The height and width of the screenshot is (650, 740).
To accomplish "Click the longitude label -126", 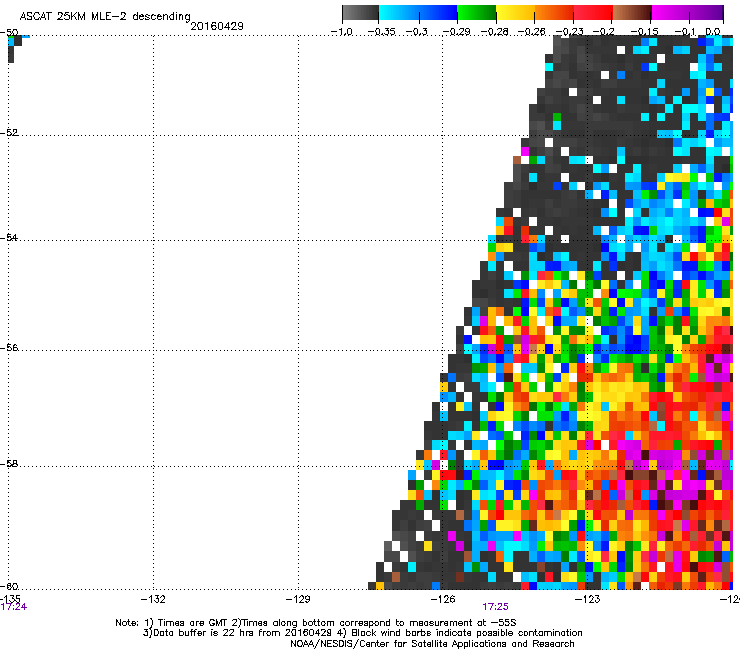I will point(443,599).
